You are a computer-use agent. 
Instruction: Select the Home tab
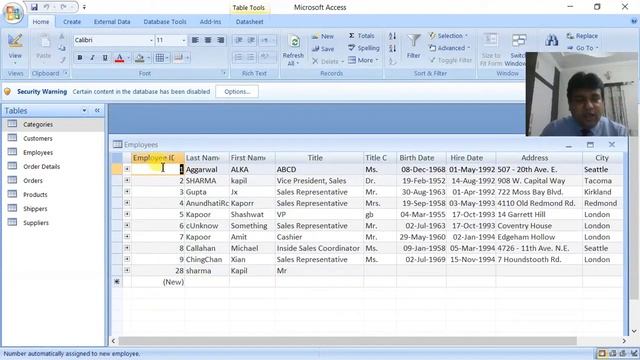tap(41, 22)
